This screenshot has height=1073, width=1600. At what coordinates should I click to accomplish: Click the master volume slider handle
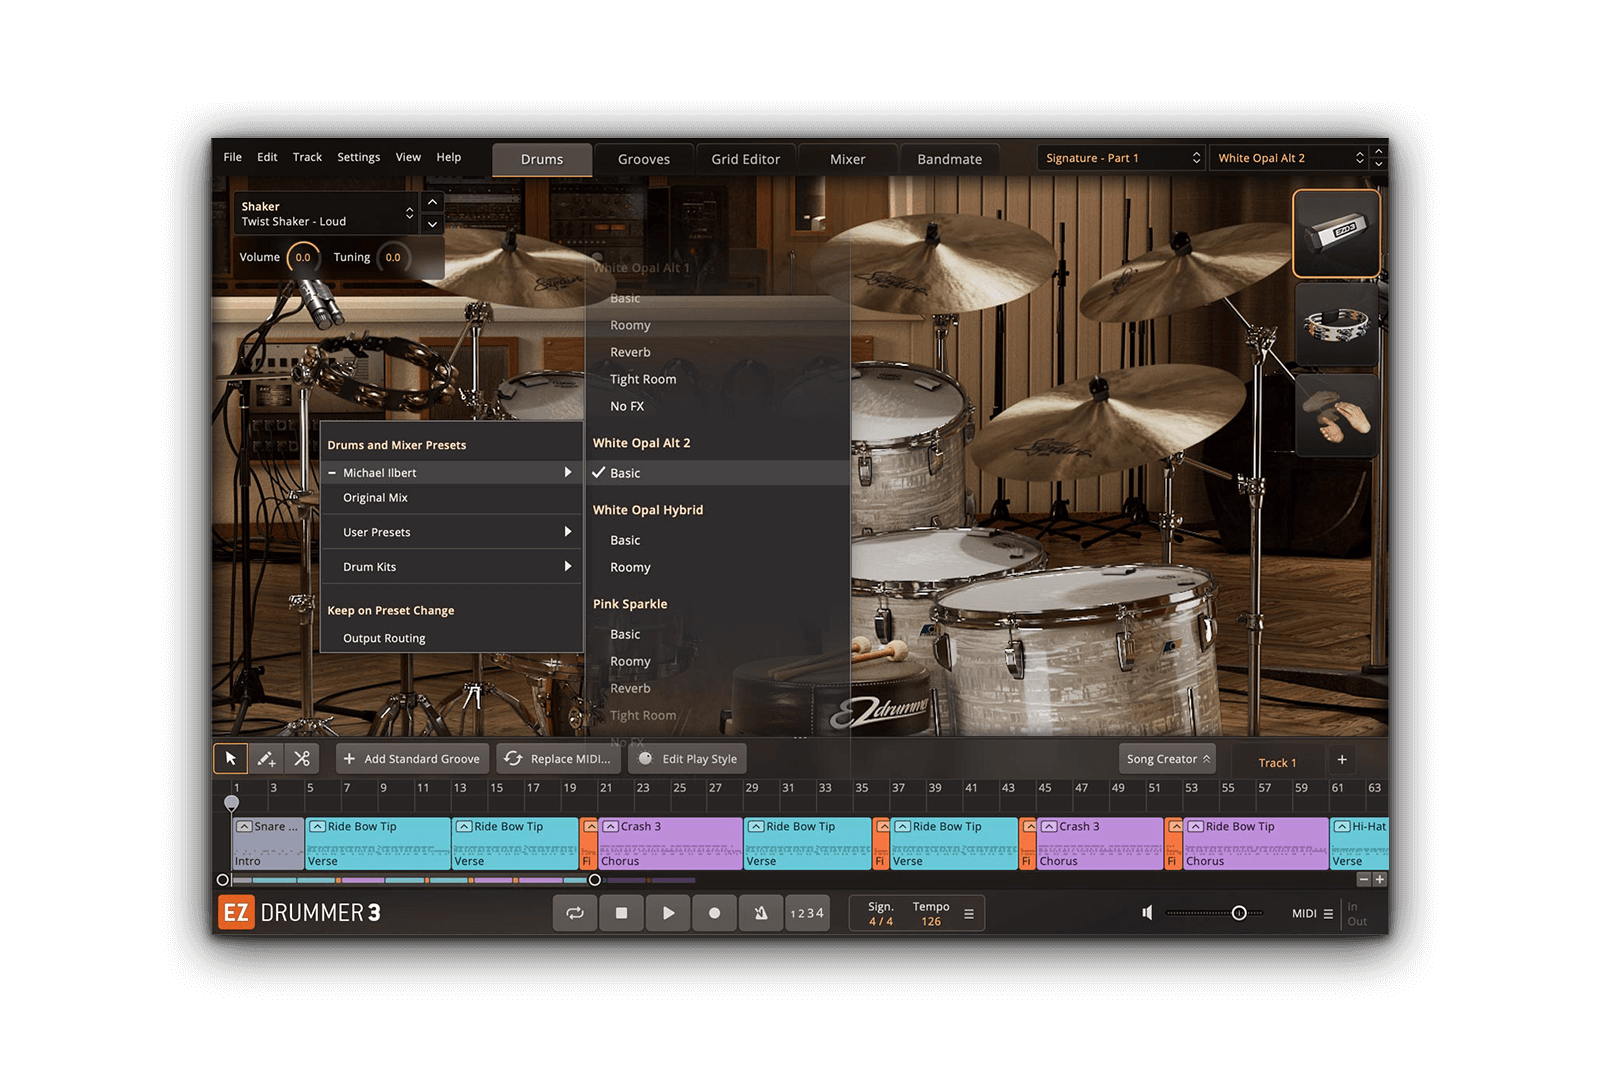point(1239,913)
